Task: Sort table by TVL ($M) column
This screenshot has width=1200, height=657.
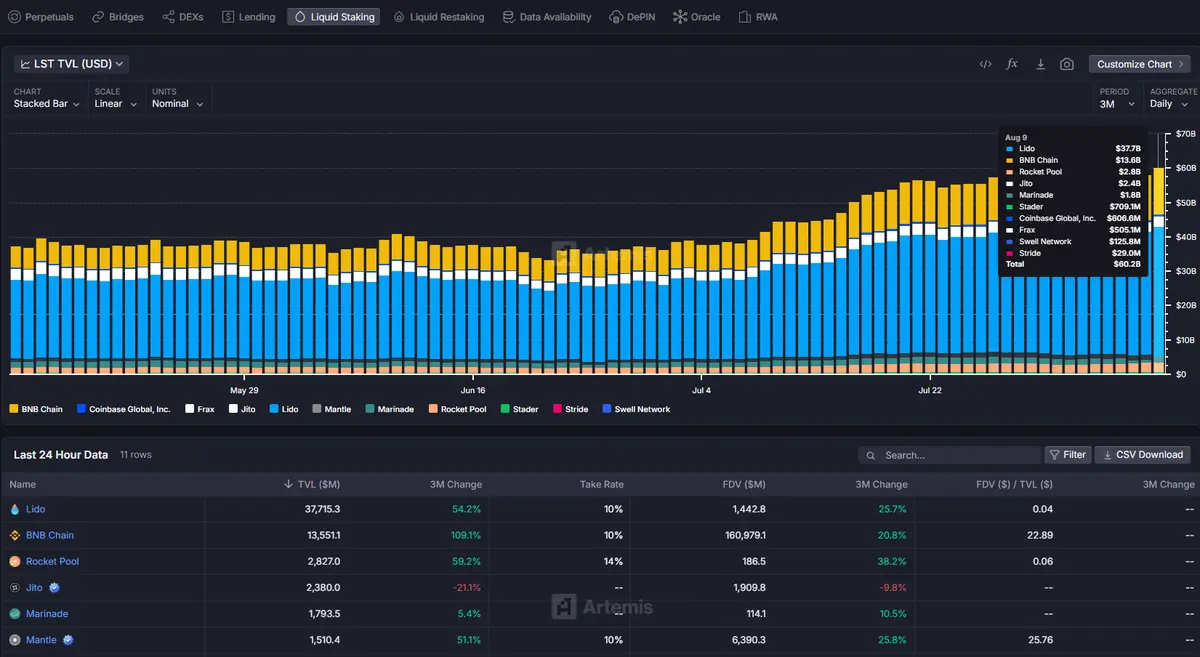Action: (x=313, y=484)
